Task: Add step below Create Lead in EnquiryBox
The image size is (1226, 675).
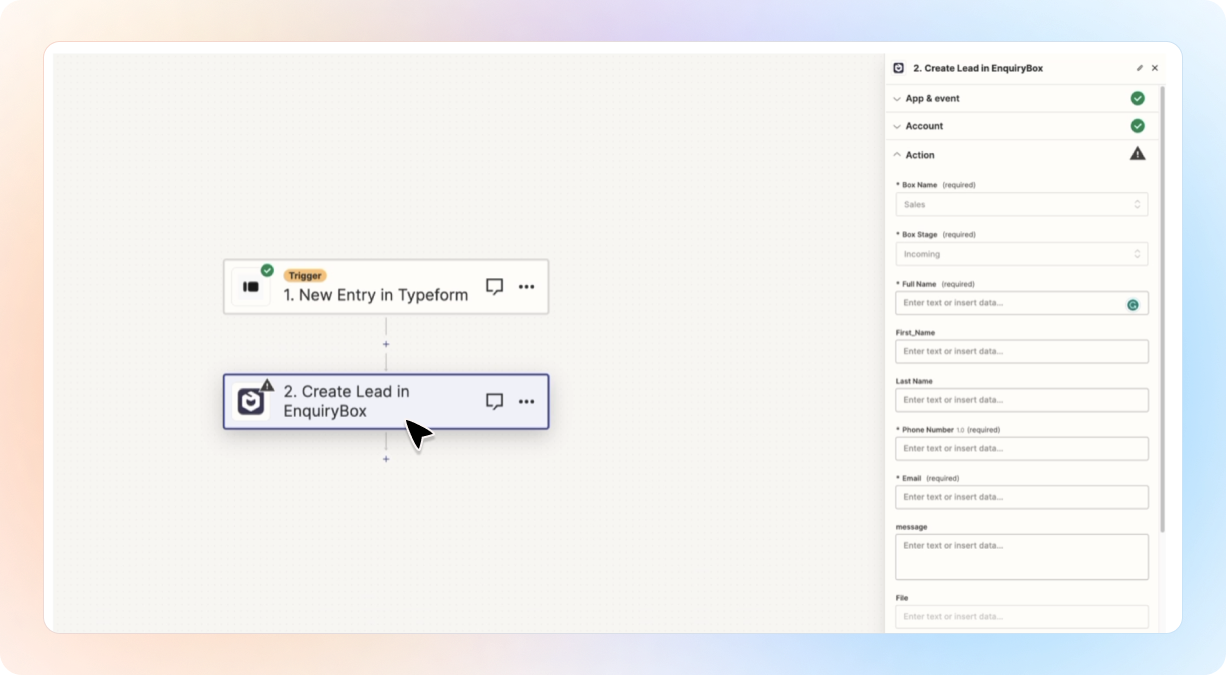Action: pos(386,459)
